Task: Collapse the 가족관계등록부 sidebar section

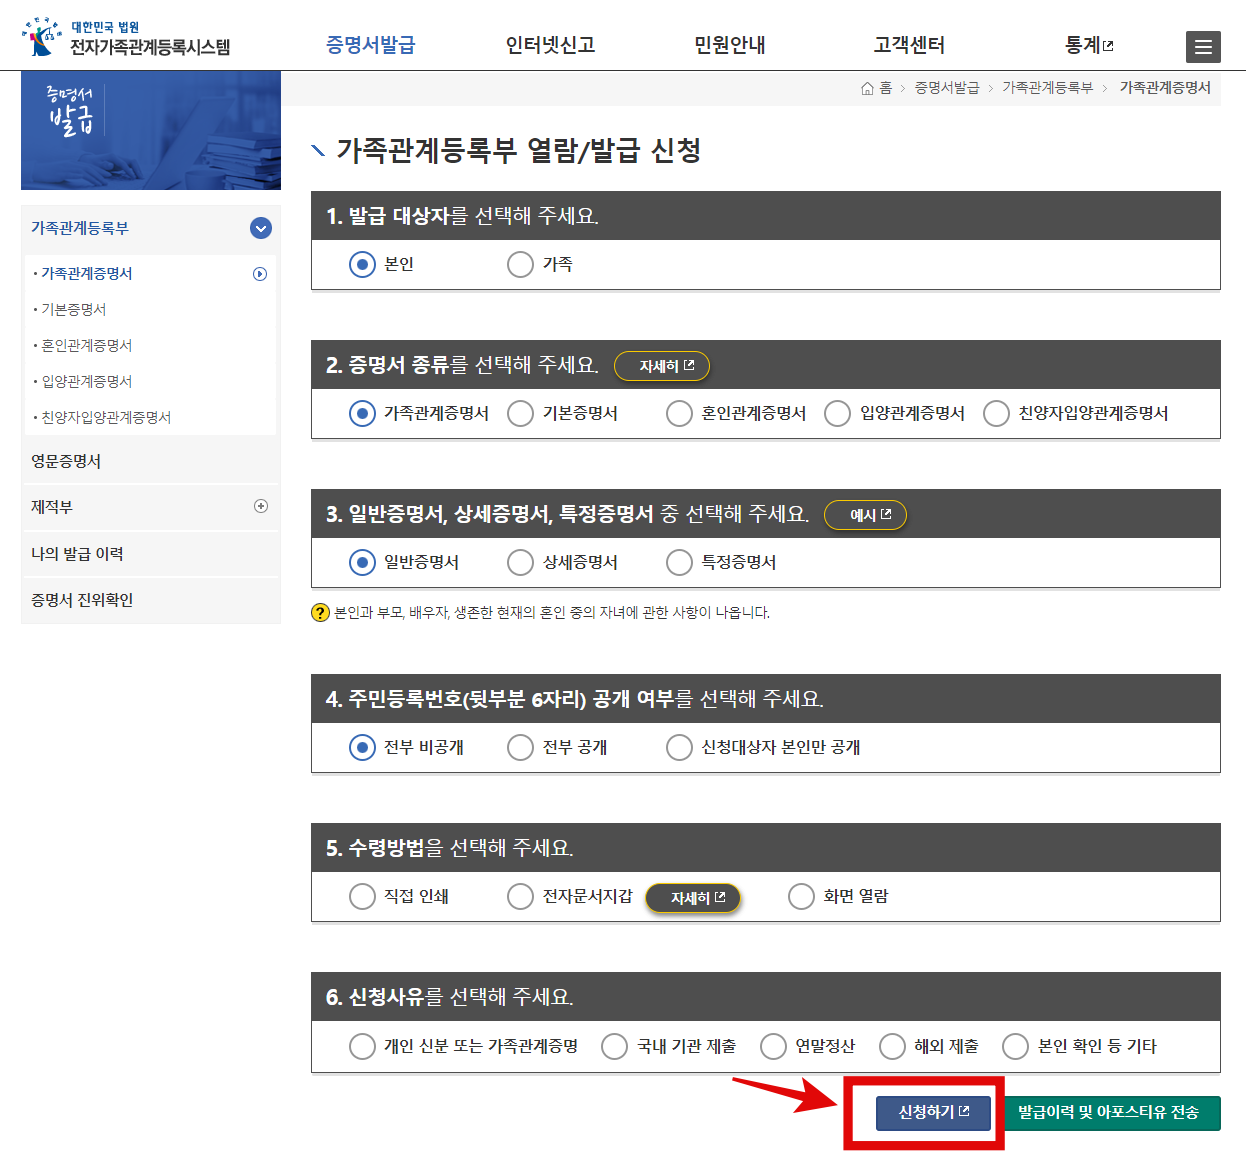Action: click(x=260, y=228)
